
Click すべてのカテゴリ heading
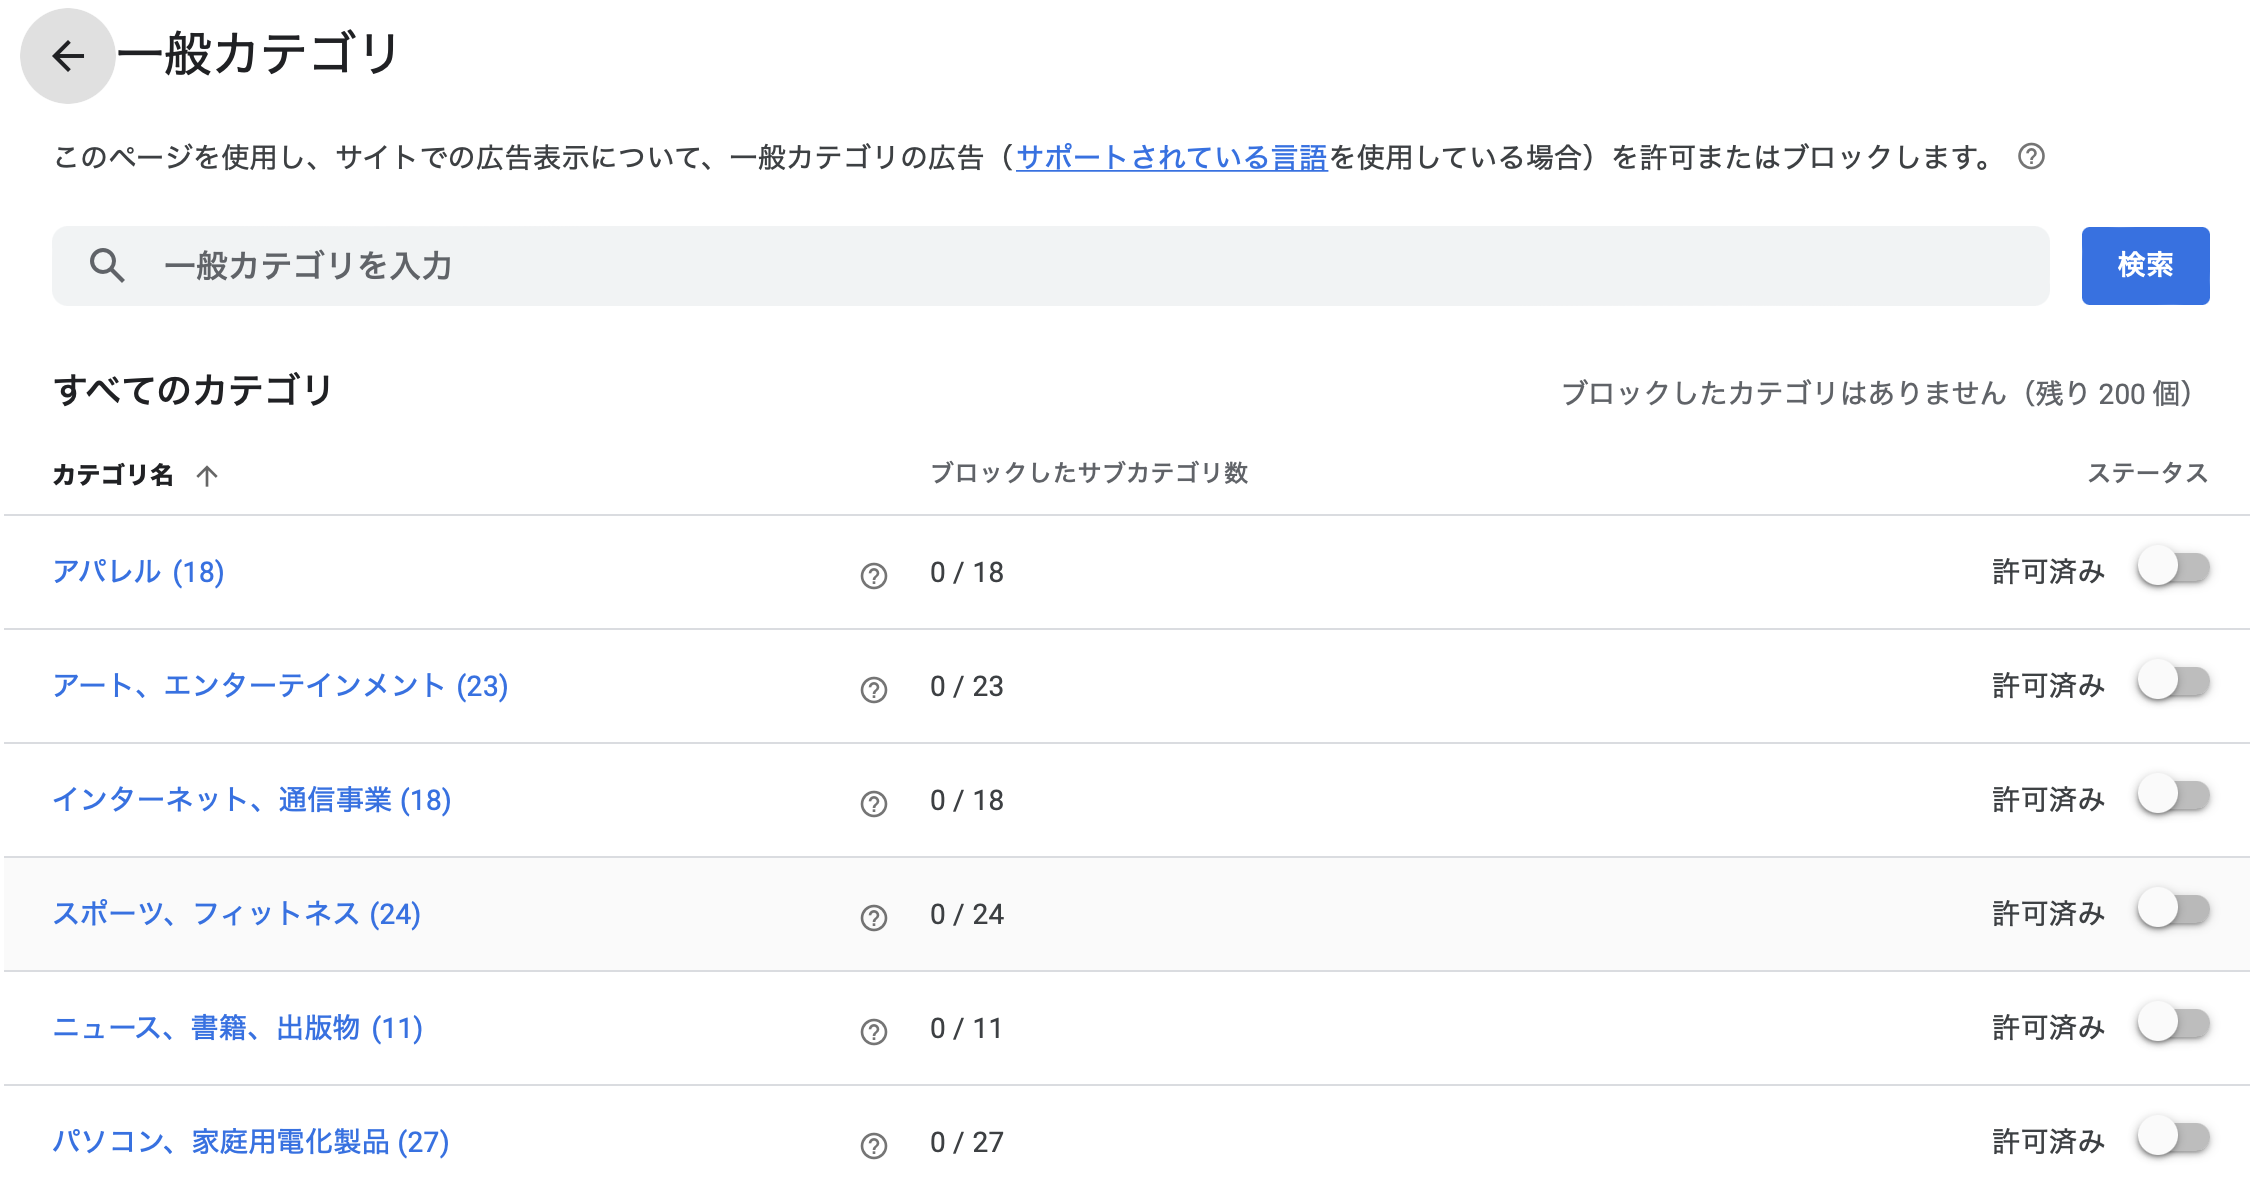pyautogui.click(x=192, y=390)
